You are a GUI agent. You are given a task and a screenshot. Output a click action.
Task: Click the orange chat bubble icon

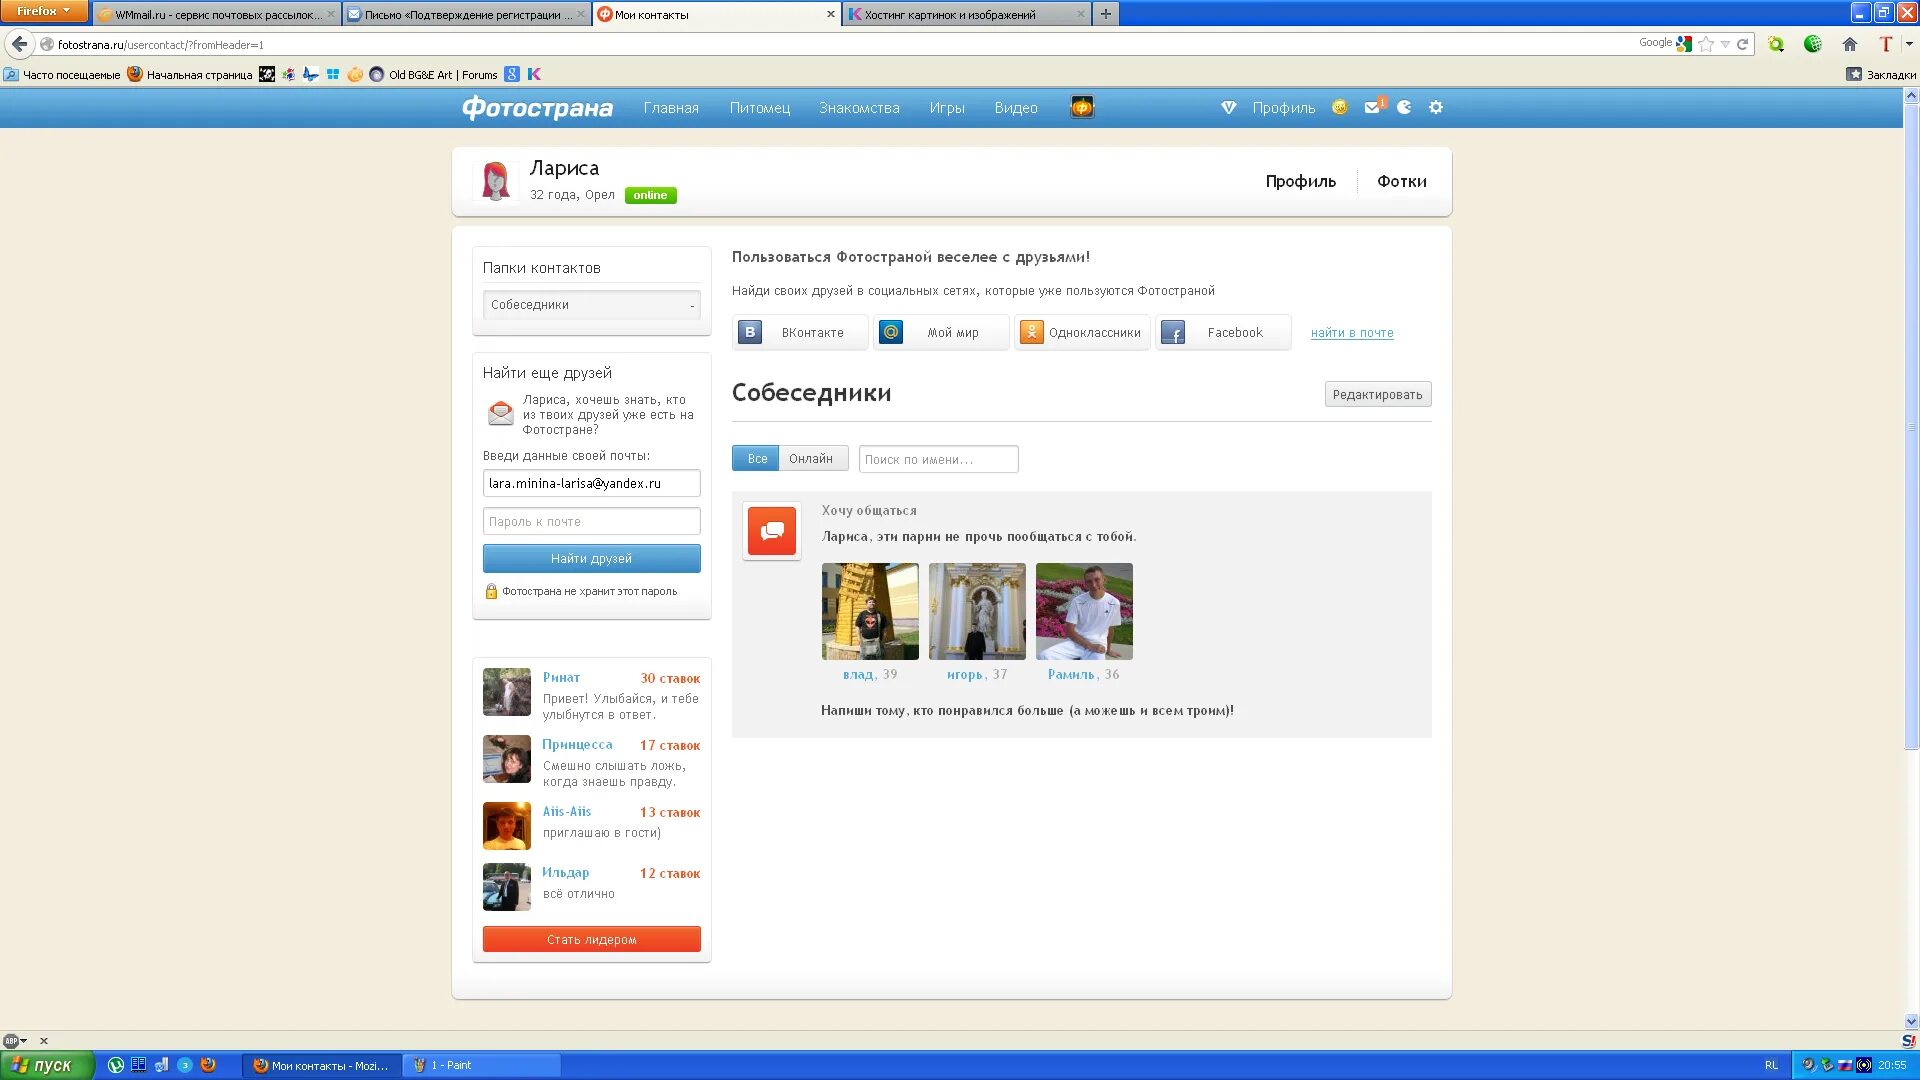click(772, 530)
